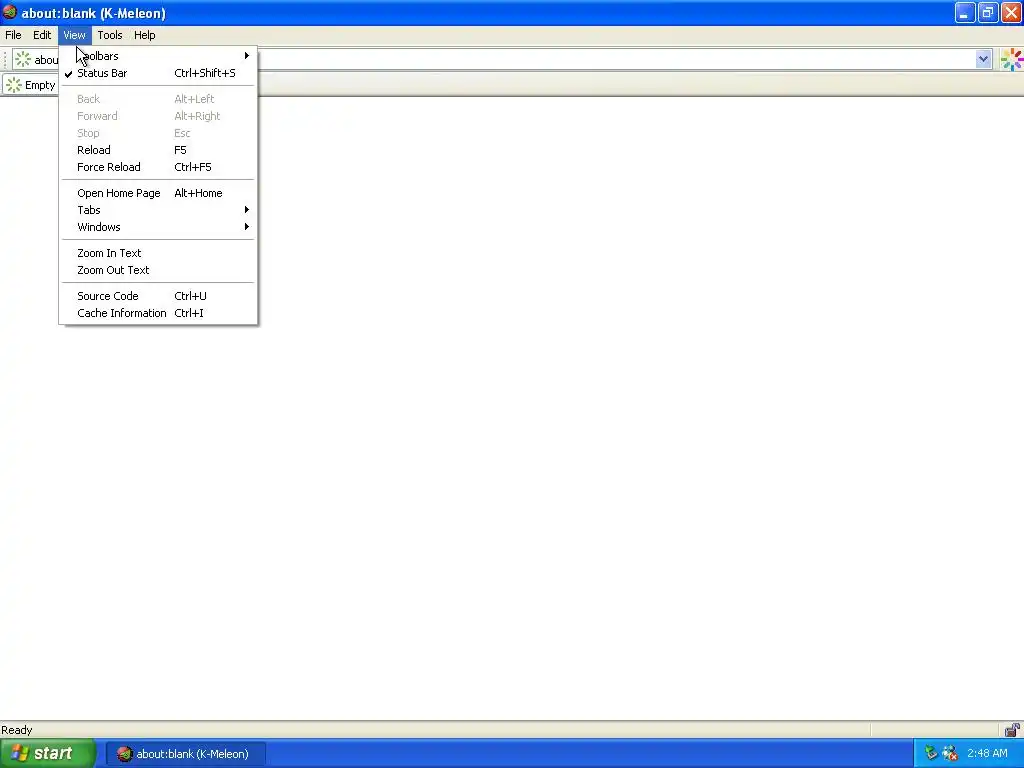
Task: Expand the Windows submenu
Action: tap(158, 227)
